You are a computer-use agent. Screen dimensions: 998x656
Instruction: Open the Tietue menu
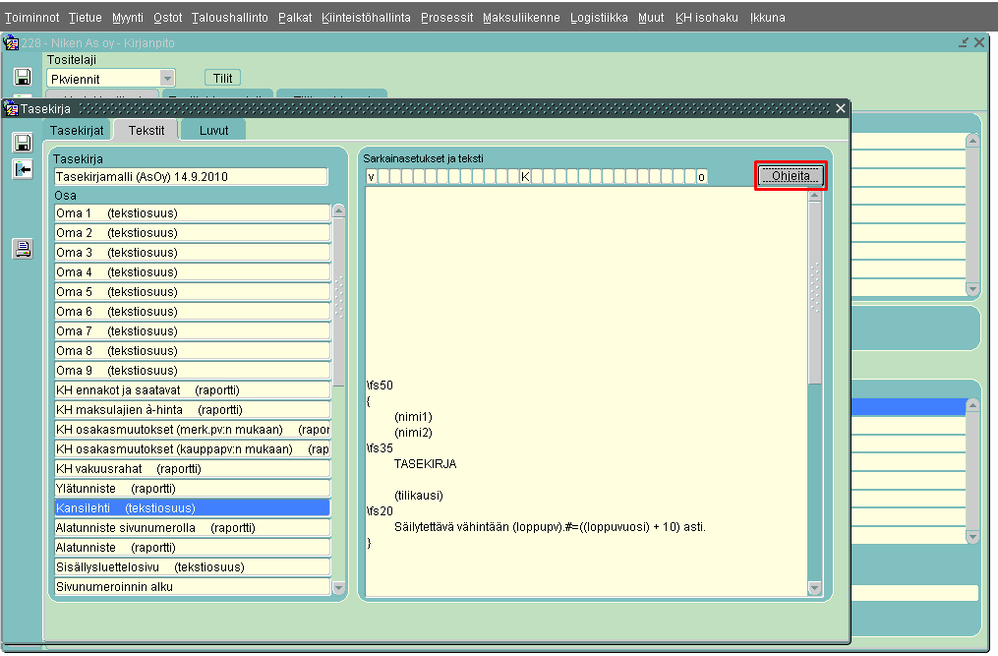click(x=85, y=18)
